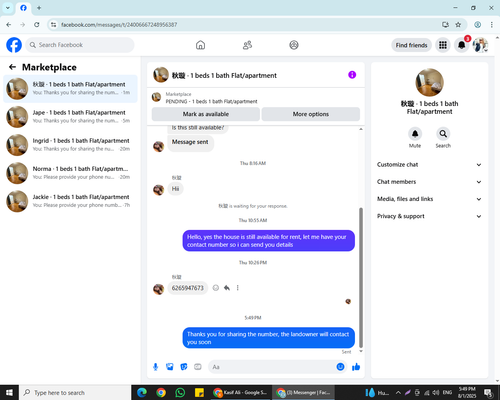Open the Facebook logo home link

point(14,45)
